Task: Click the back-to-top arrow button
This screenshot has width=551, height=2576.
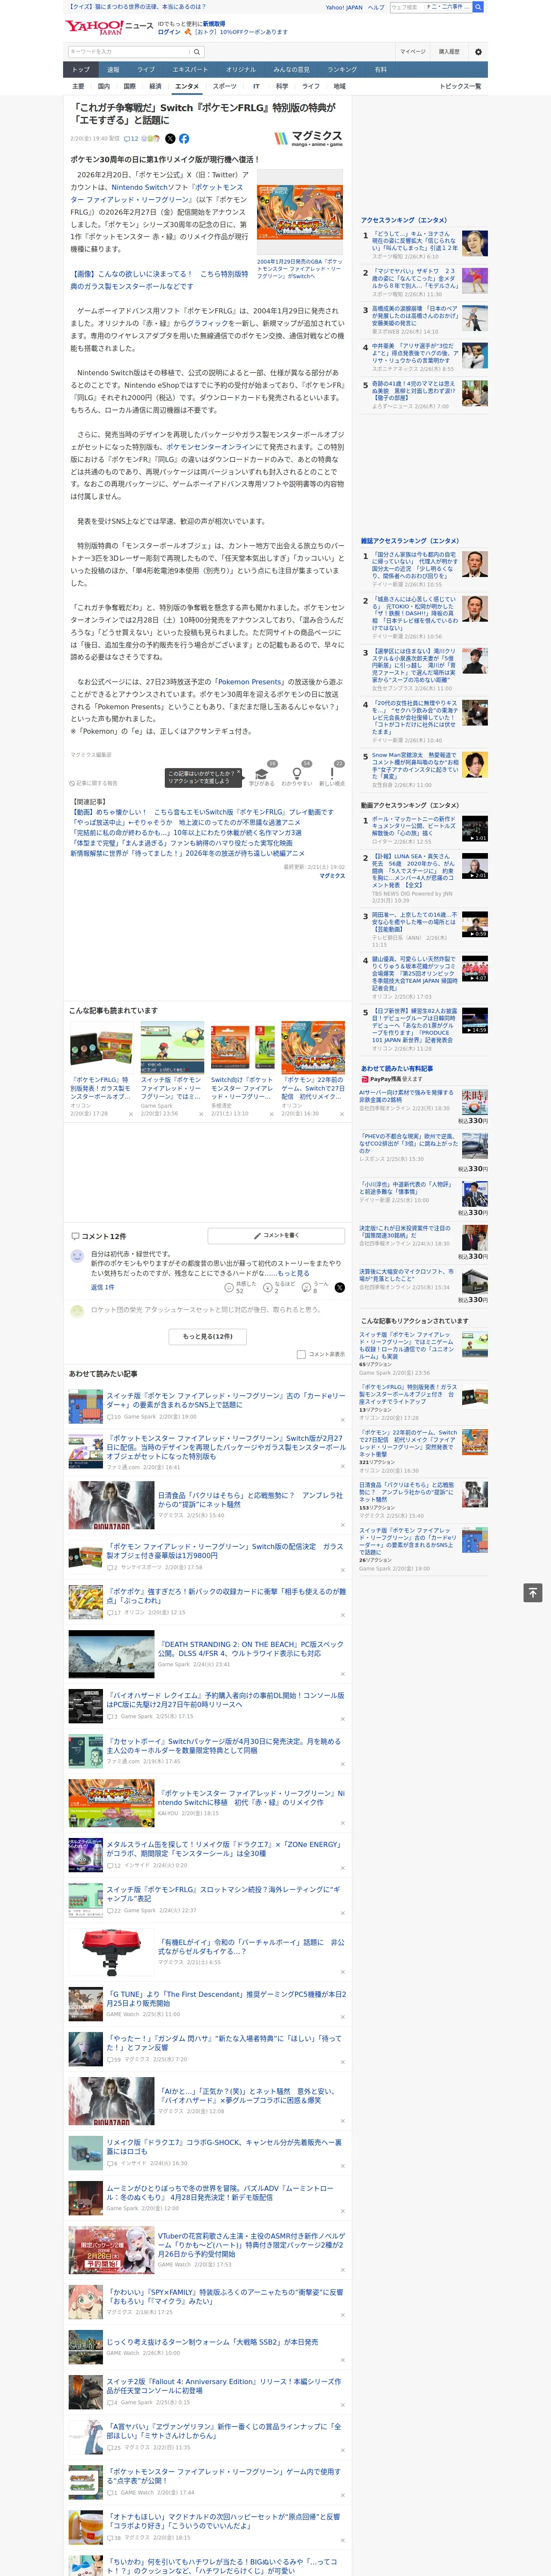Action: coord(533,1593)
